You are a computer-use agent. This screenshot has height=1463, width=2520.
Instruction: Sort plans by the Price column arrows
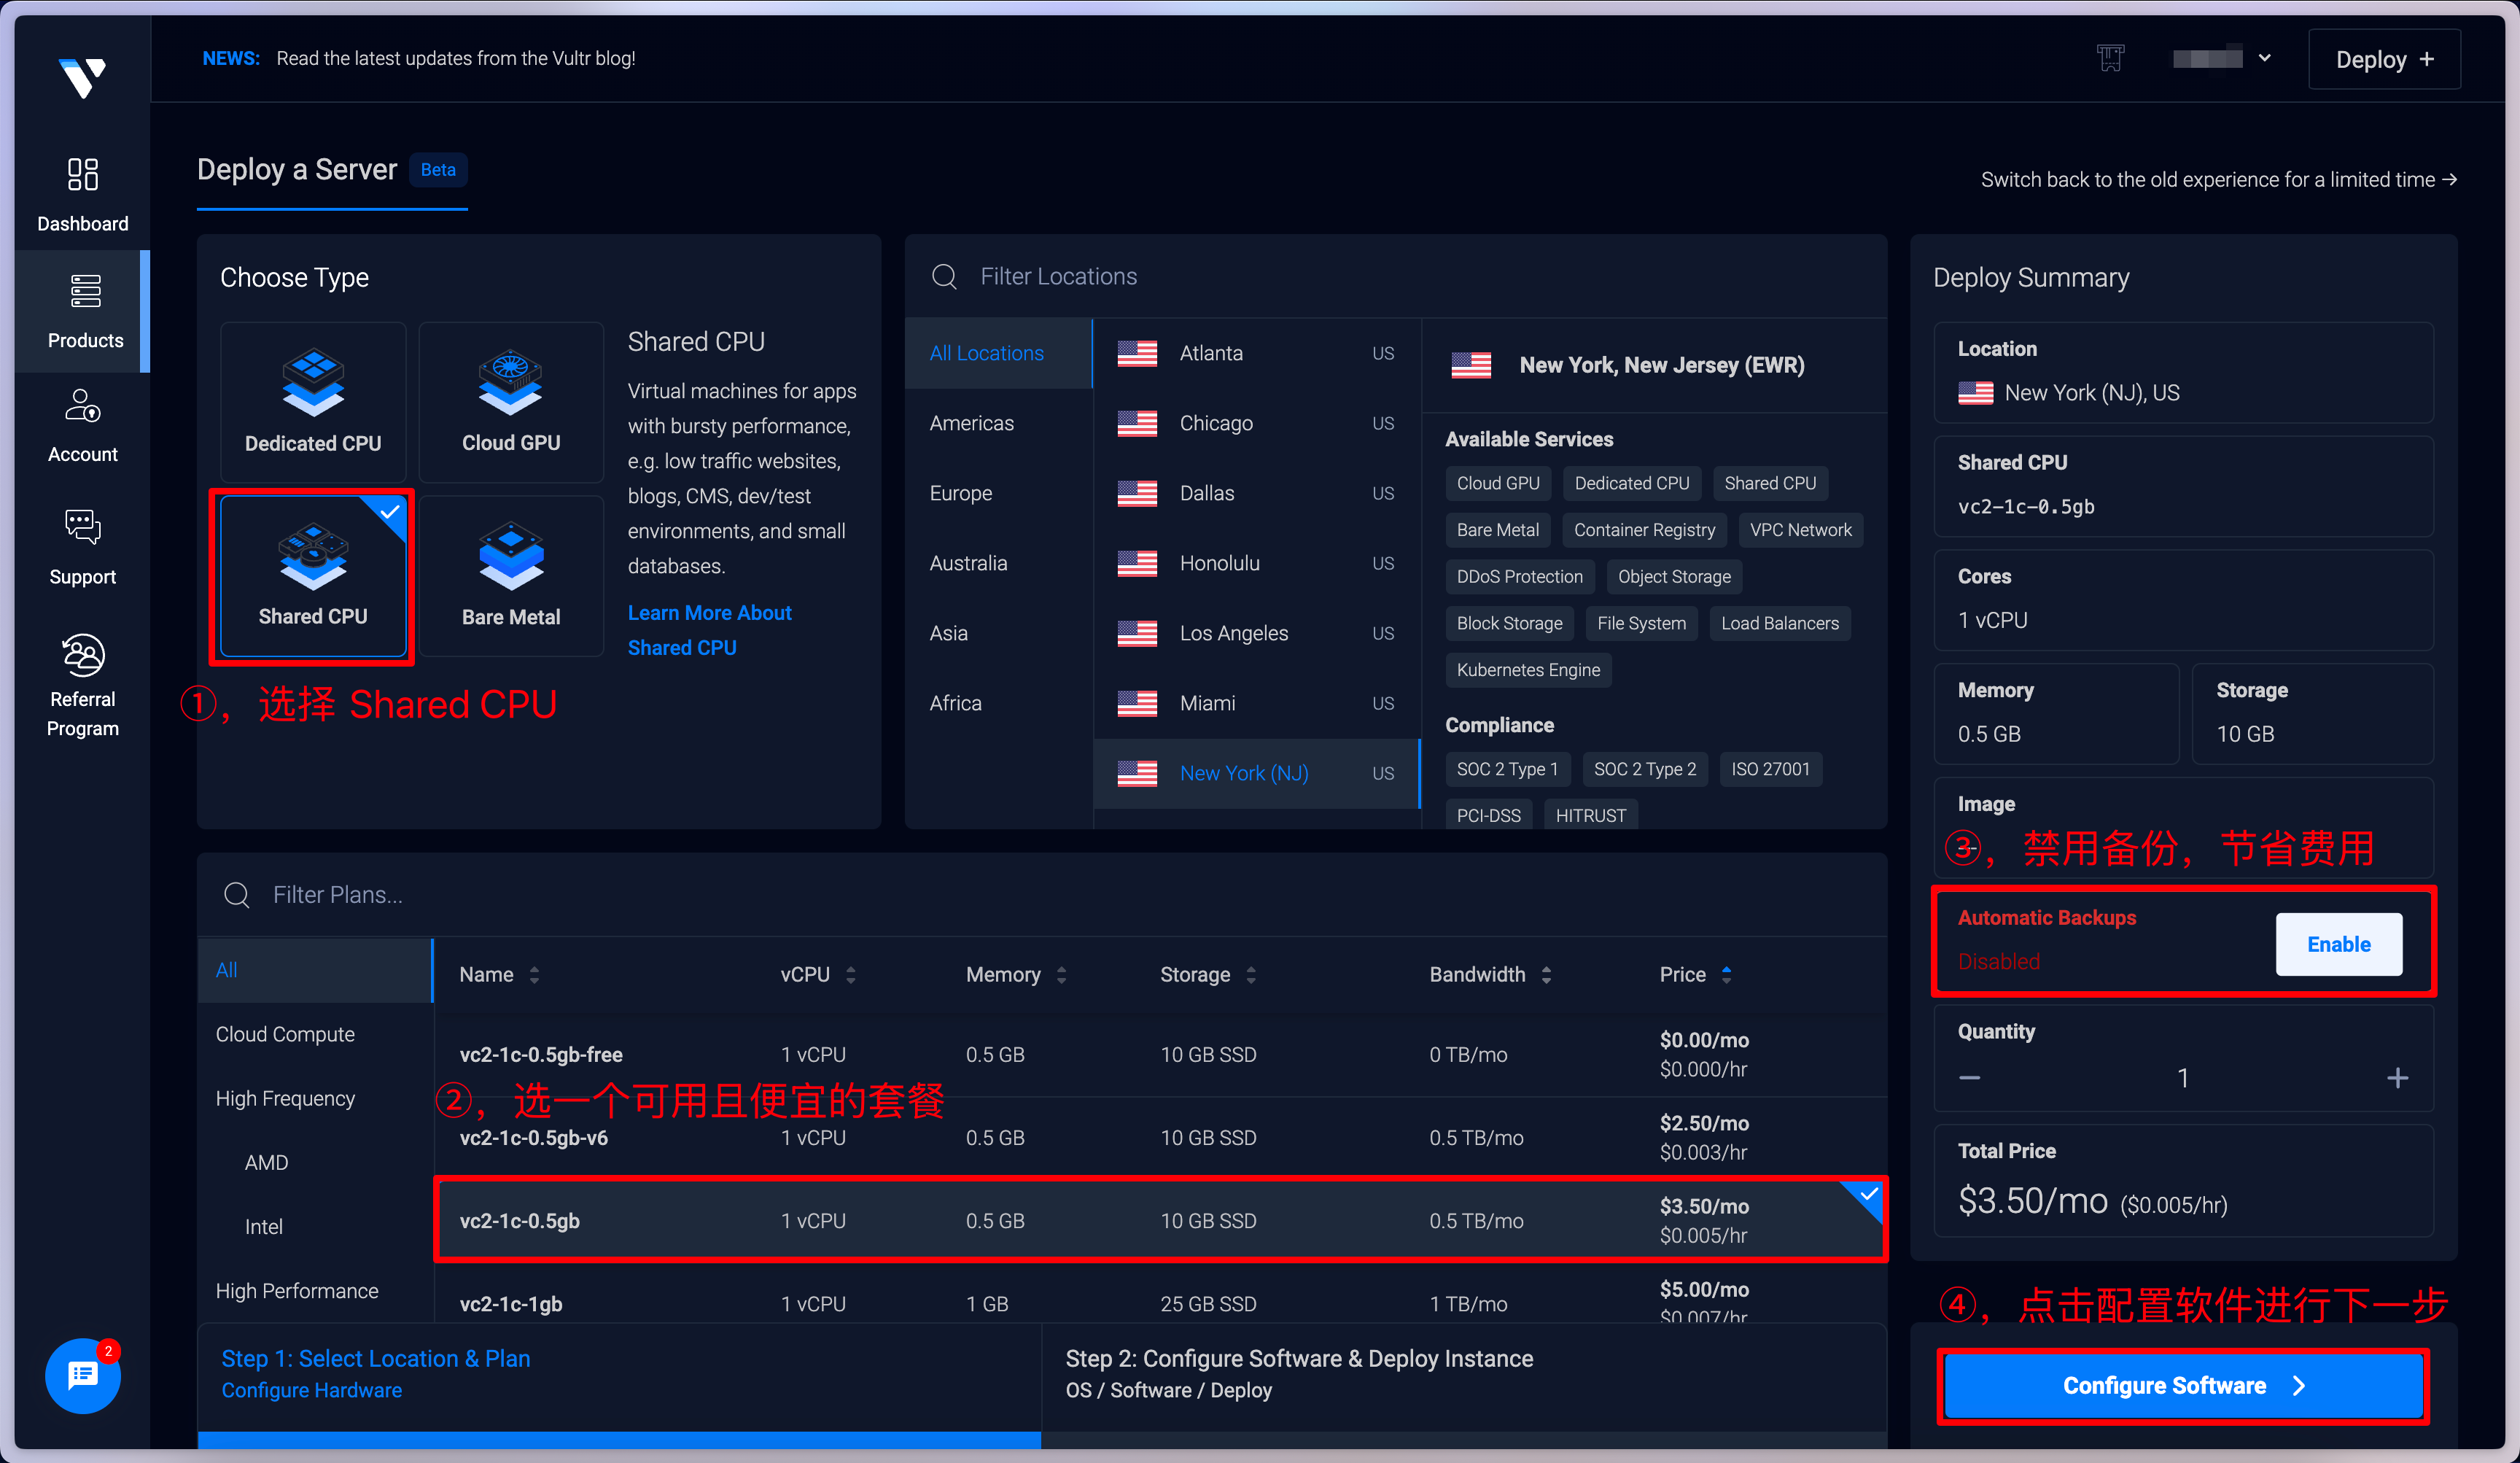1726,974
